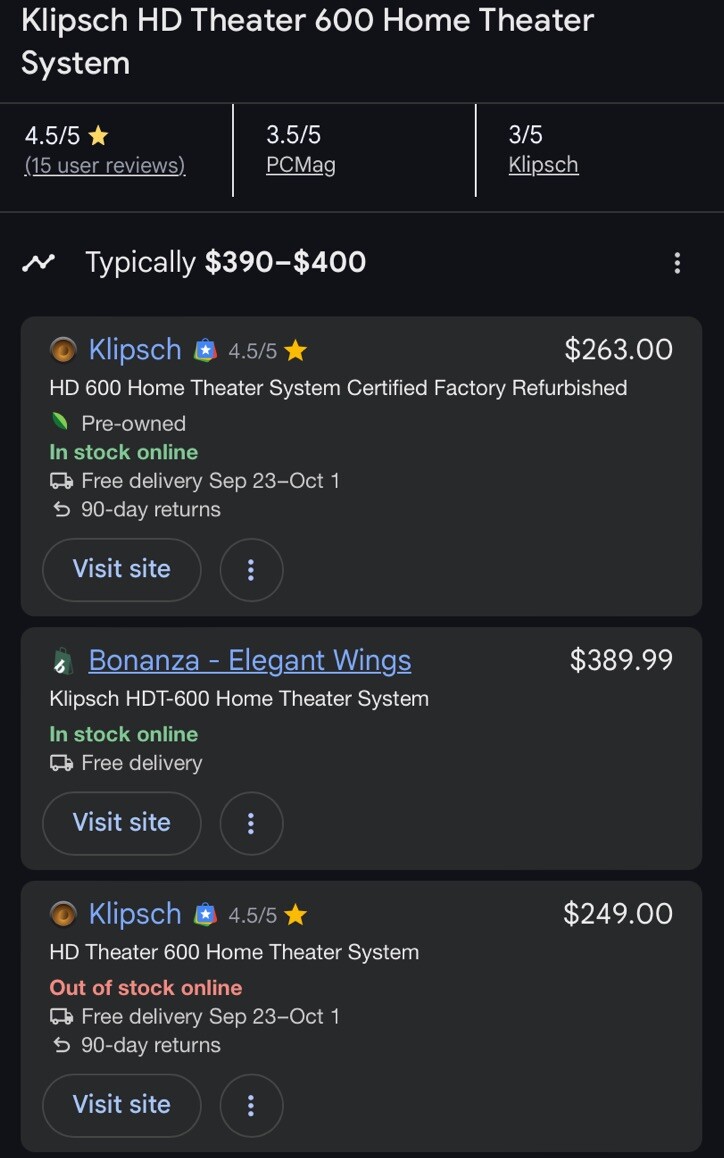
Task: Click the delivery truck icon on Bonanza listing
Action: (x=61, y=764)
